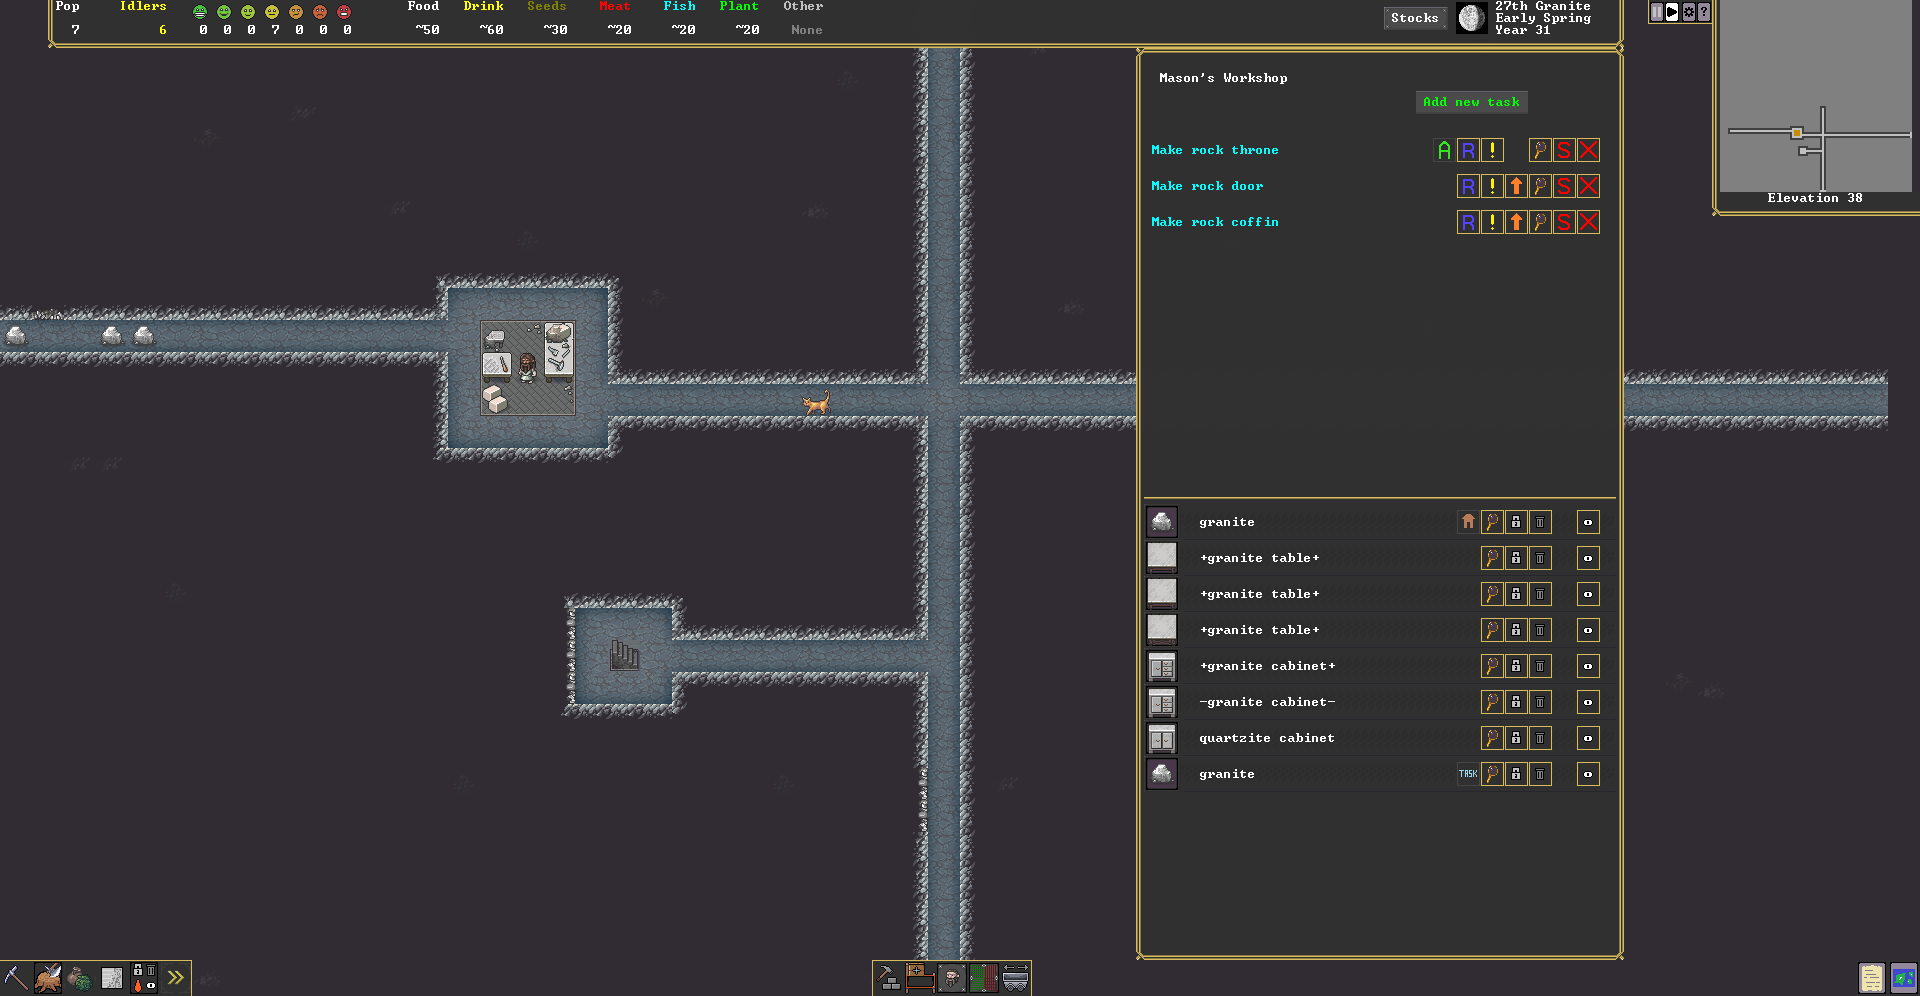The width and height of the screenshot is (1920, 996).
Task: Pause the game
Action: pyautogui.click(x=1657, y=12)
